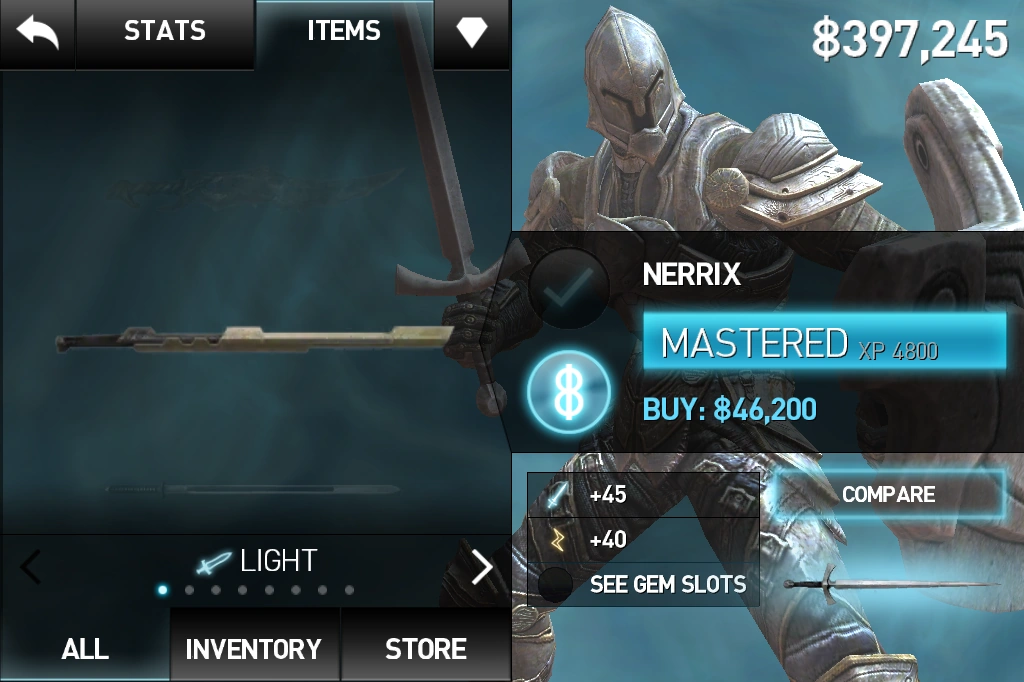Tap the light sword category icon
This screenshot has width=1024, height=682.
coord(214,562)
